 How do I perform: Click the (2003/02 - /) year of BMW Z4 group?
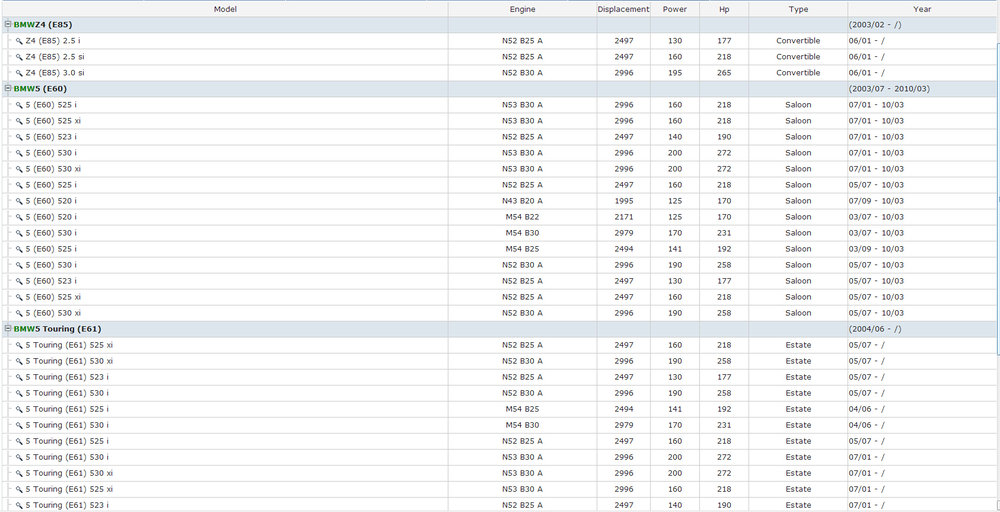coord(875,25)
